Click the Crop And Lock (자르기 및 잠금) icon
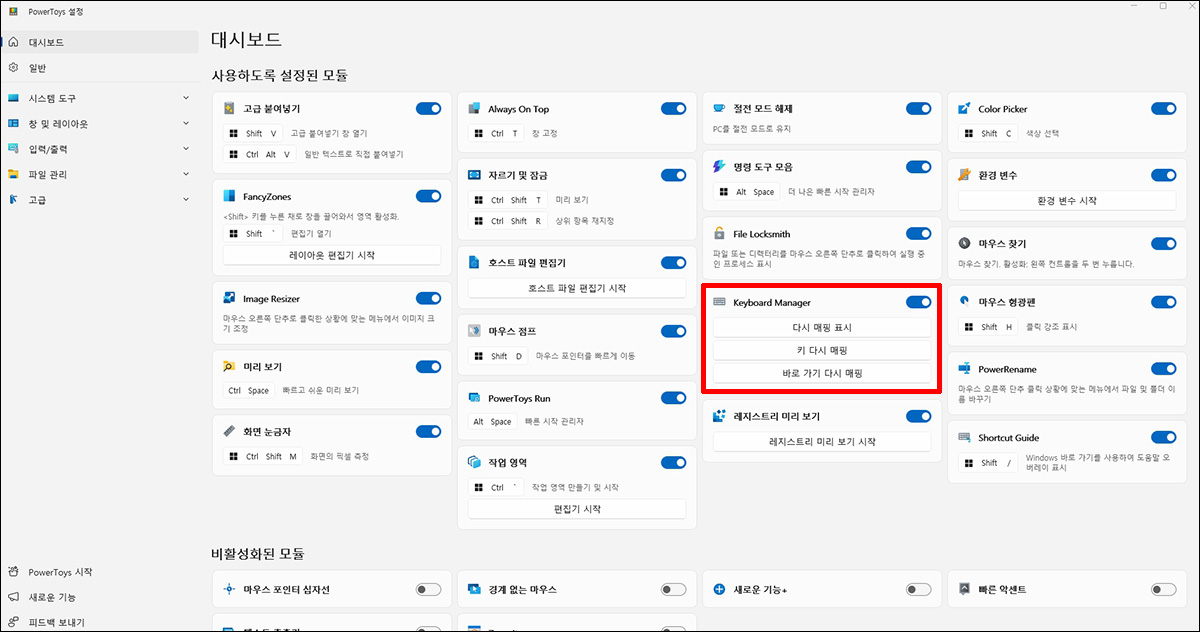The width and height of the screenshot is (1200, 632). tap(474, 175)
